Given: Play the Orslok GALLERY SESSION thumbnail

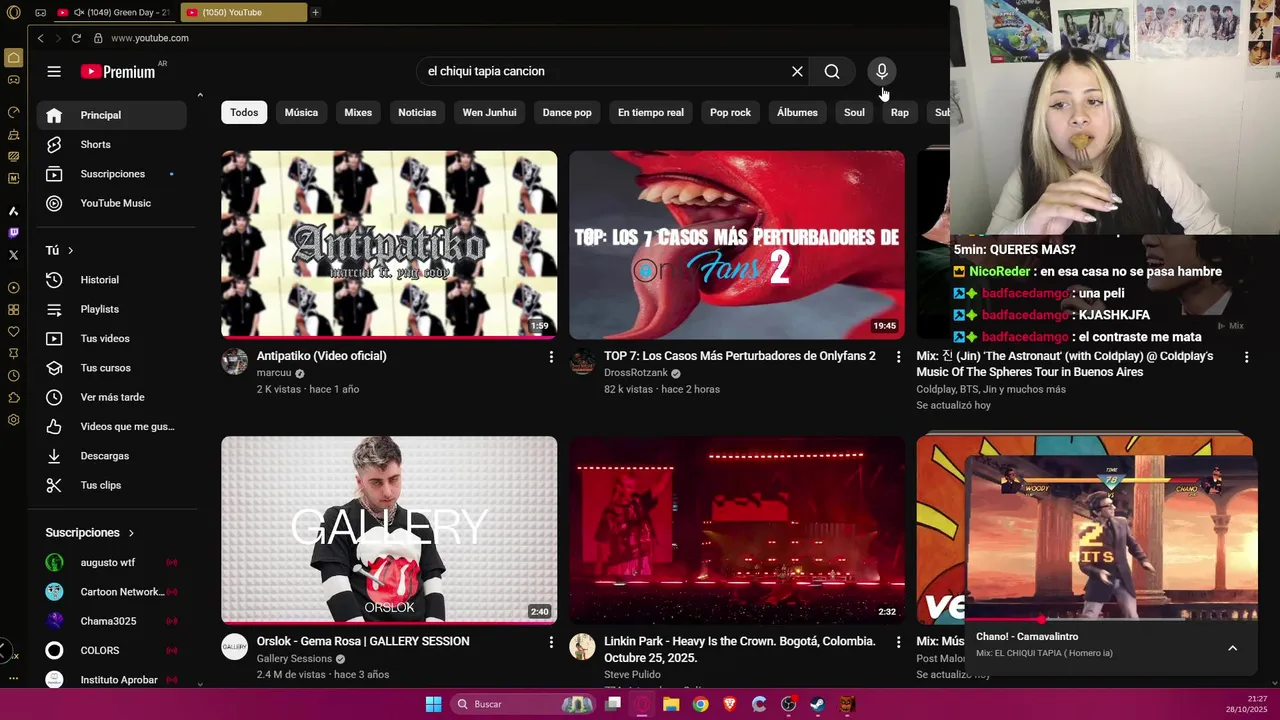Looking at the screenshot, I should [389, 530].
